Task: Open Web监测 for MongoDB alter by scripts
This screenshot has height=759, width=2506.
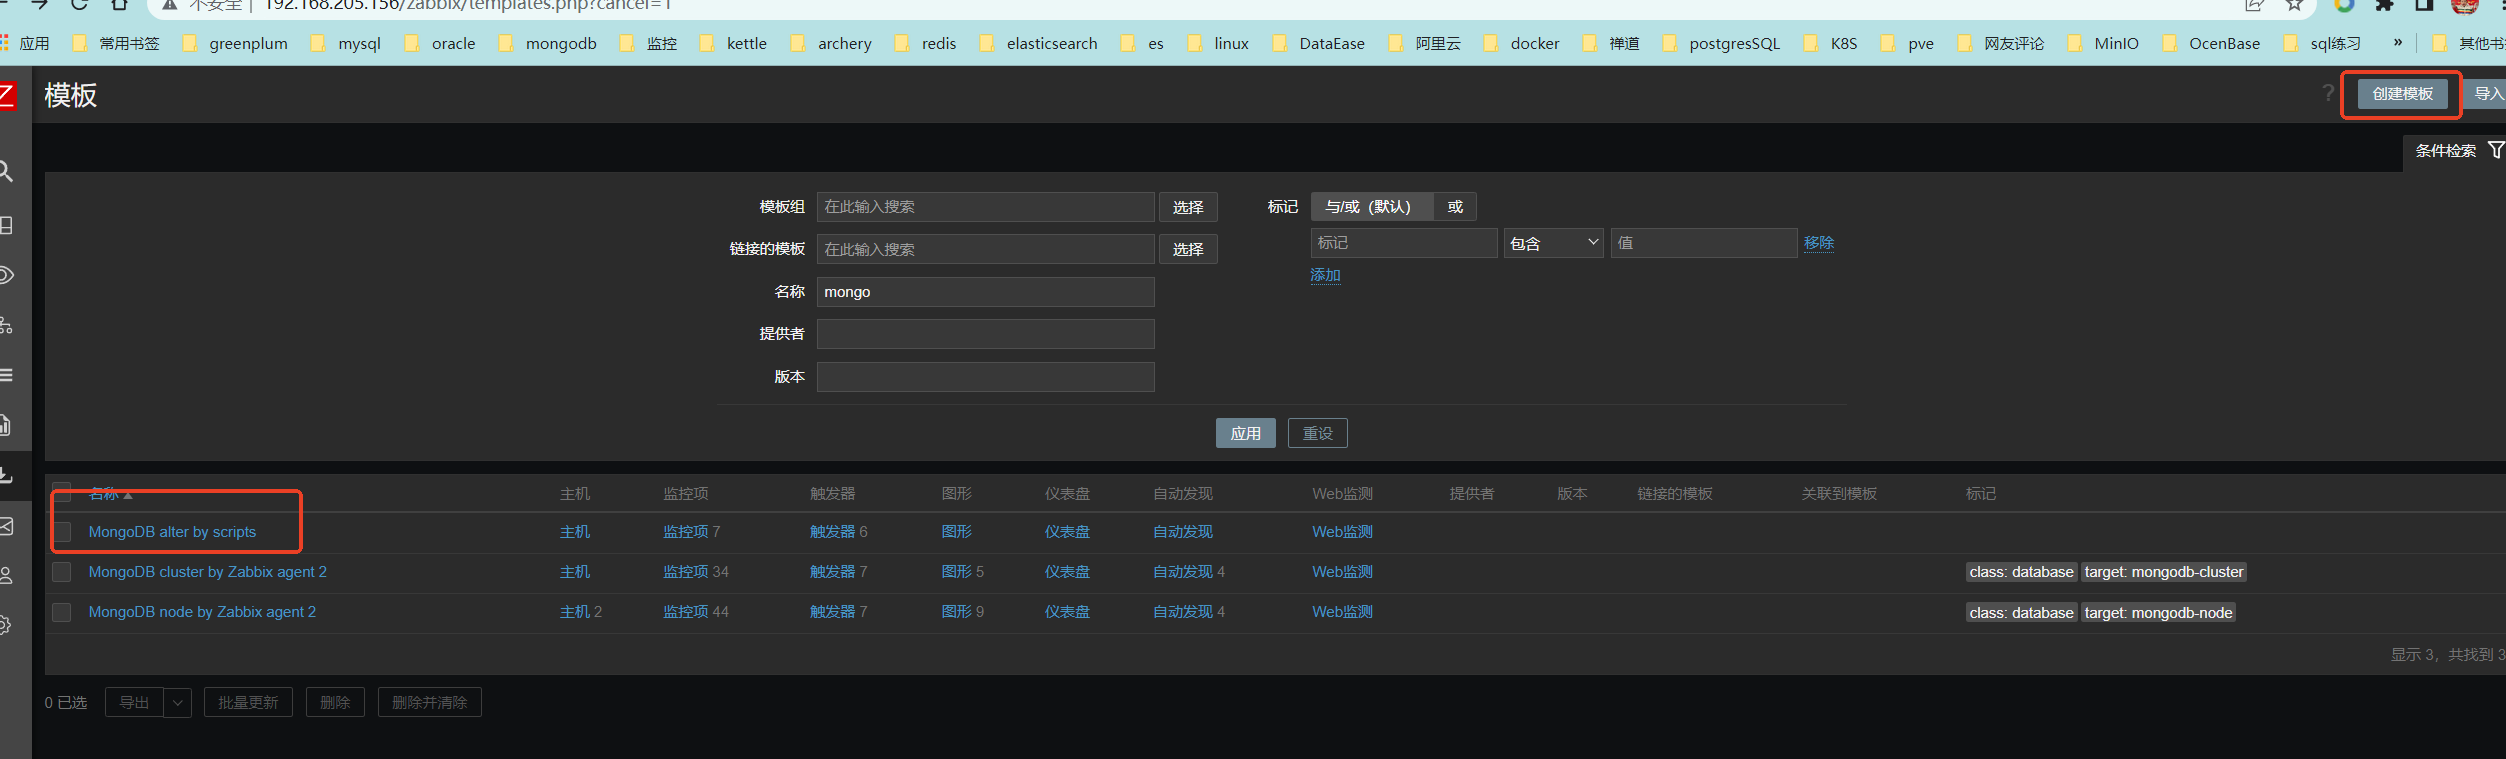Action: 1342,532
